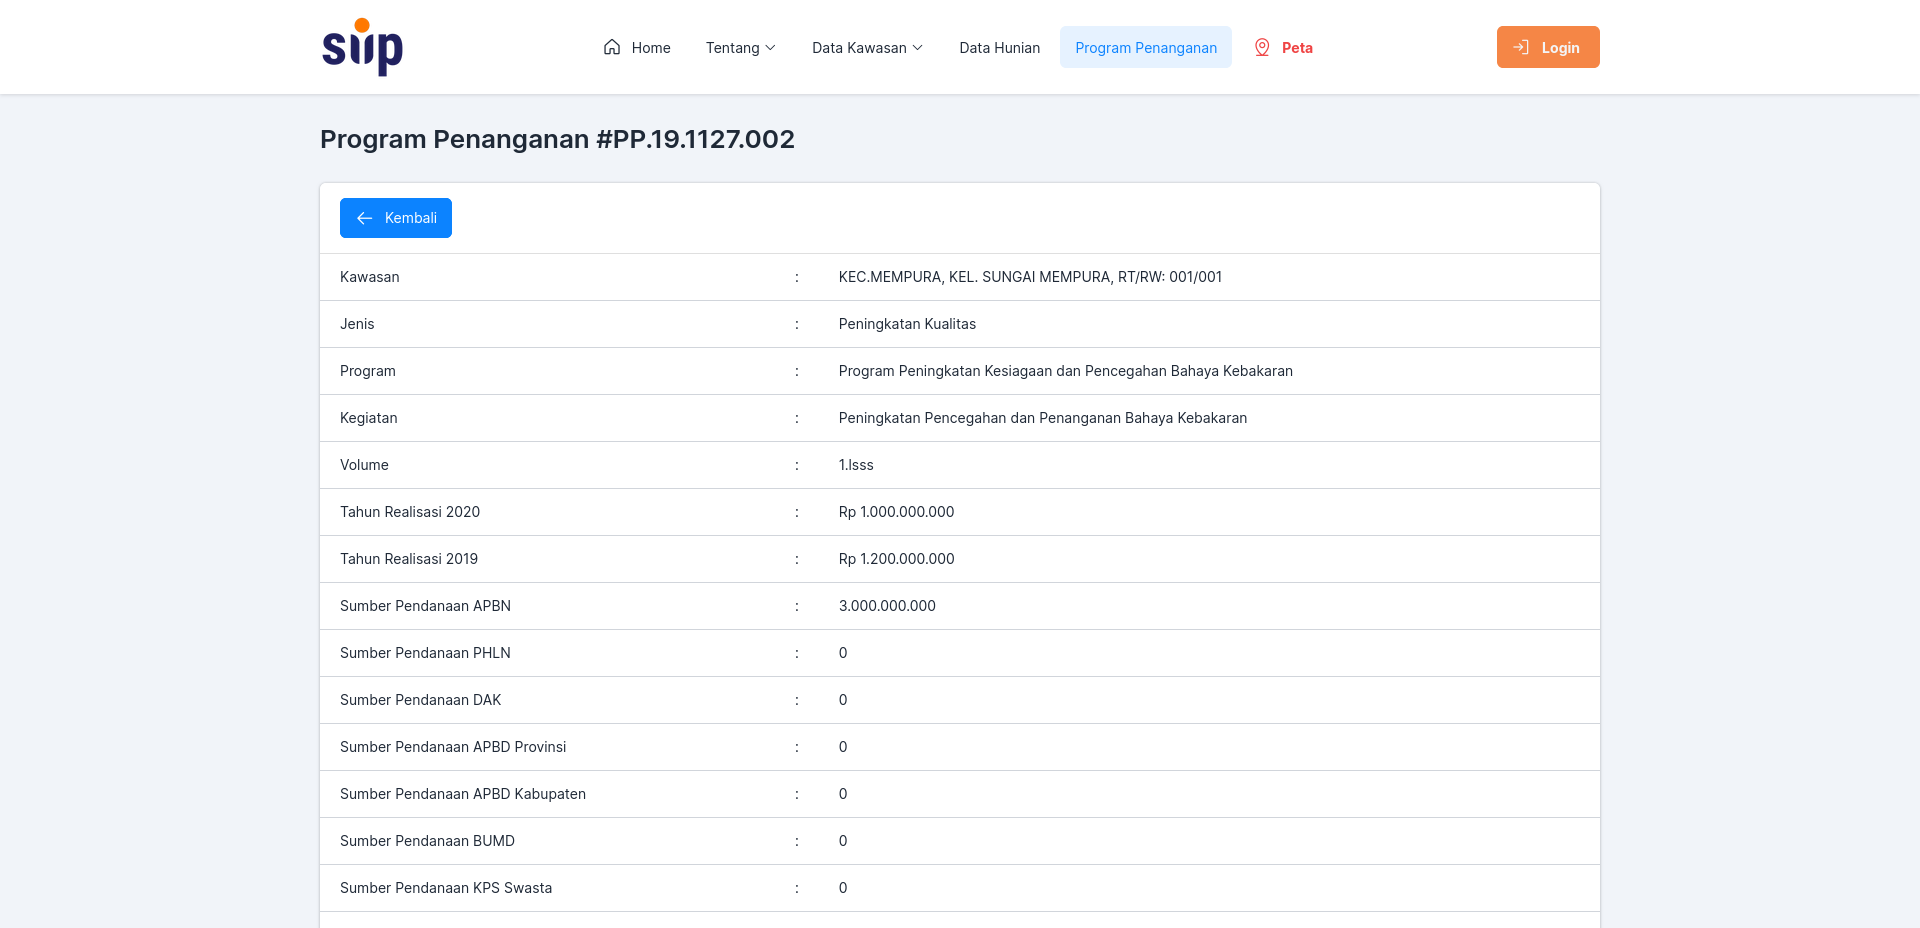Click the Volume value 1.lsss
Viewport: 1920px width, 928px height.
[x=856, y=465]
